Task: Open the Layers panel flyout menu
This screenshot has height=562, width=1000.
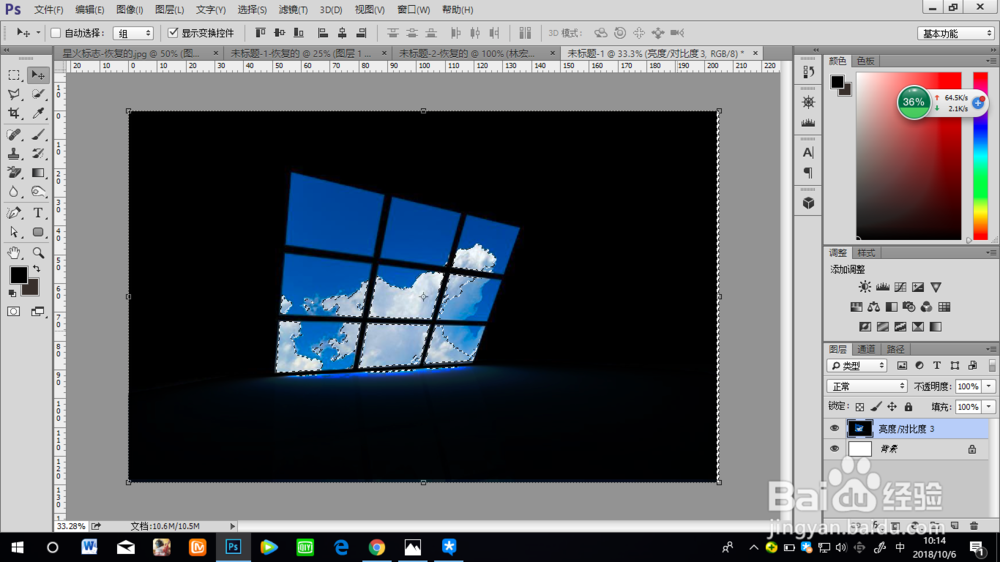Action: click(x=991, y=349)
